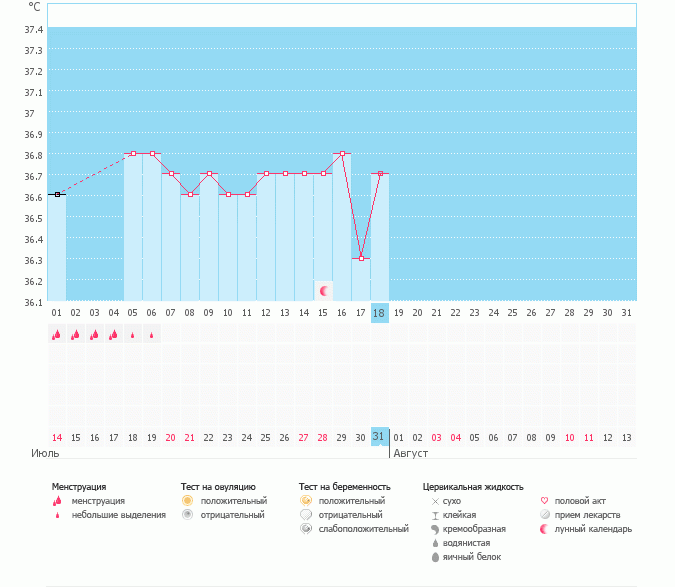Click the яичный белок legend icon

coord(434,557)
